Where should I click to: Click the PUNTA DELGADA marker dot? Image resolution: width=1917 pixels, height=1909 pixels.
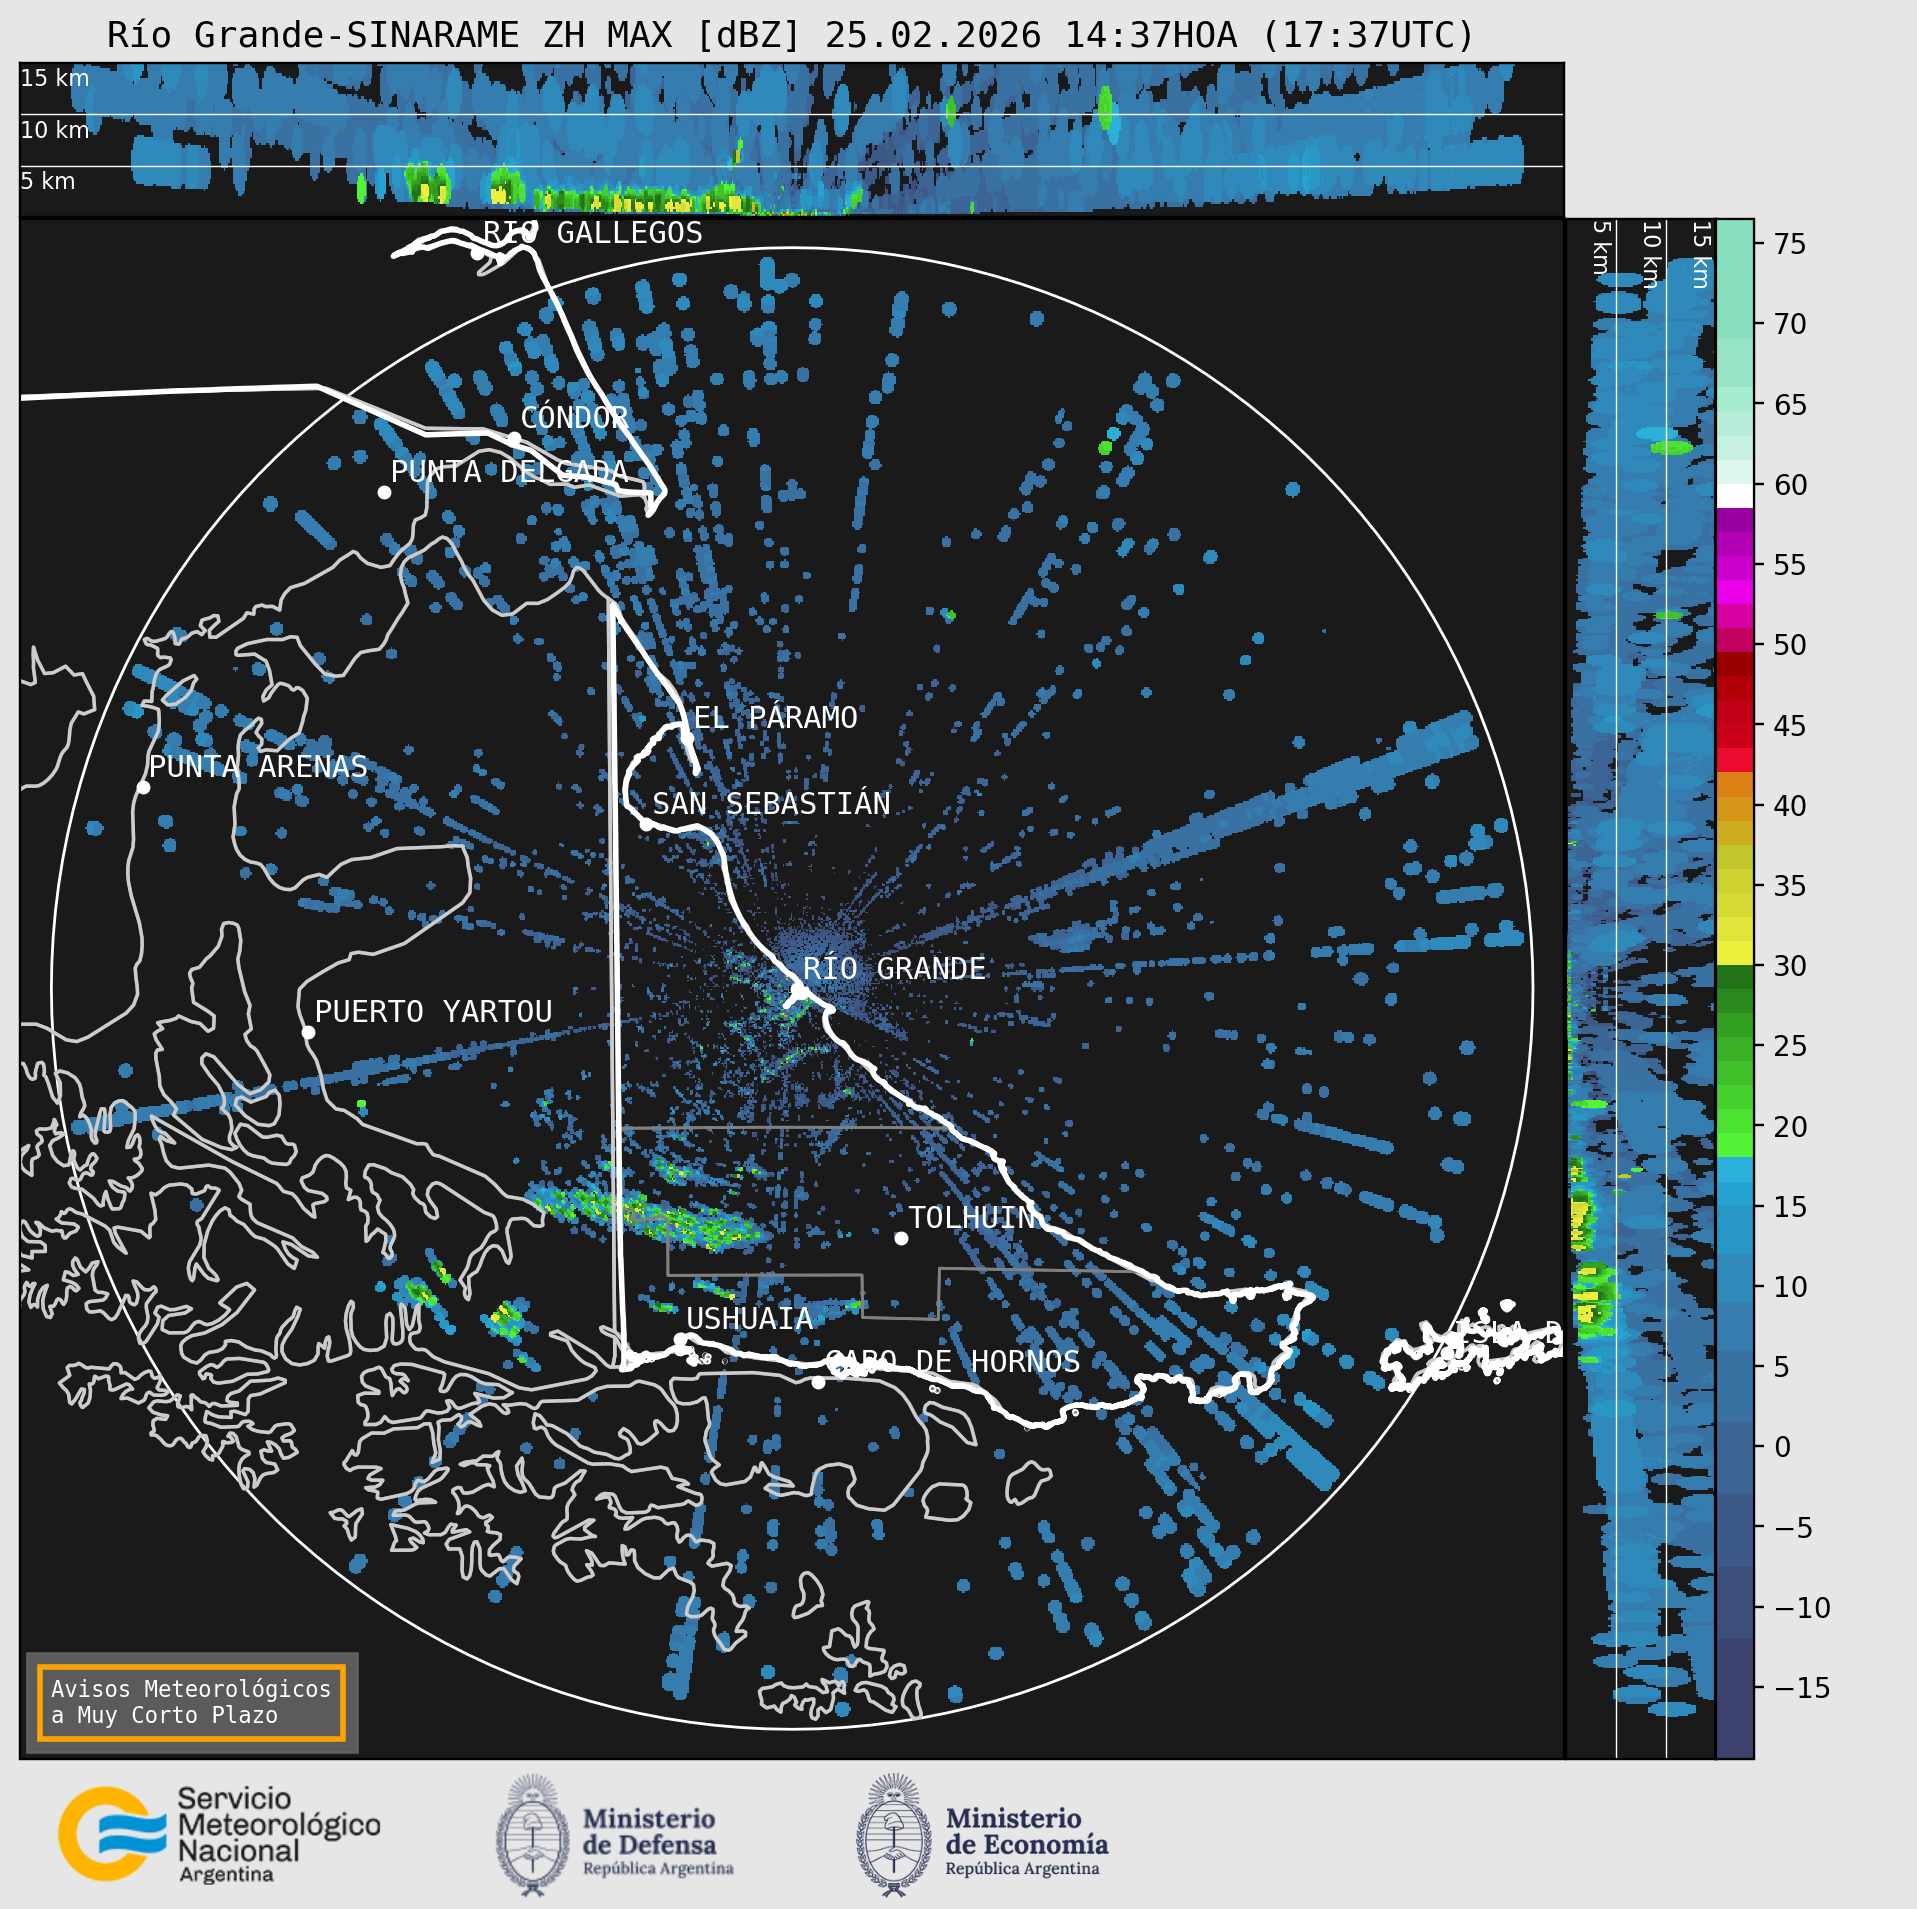[384, 492]
